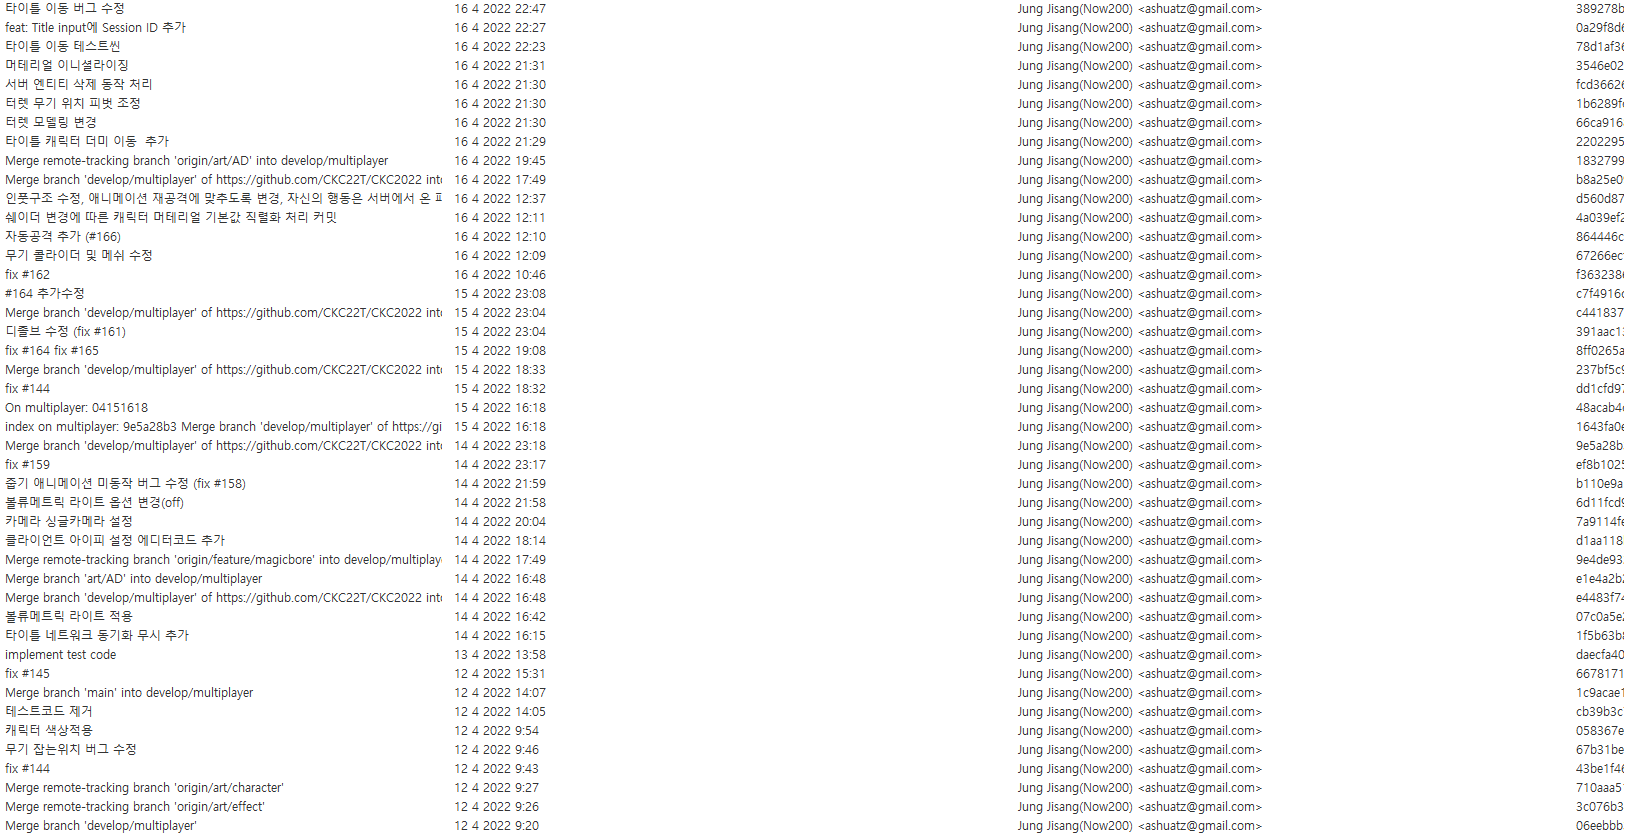Select commit 'feat: Title input에 Session ID 추가'
The height and width of the screenshot is (837, 1626).
95,28
